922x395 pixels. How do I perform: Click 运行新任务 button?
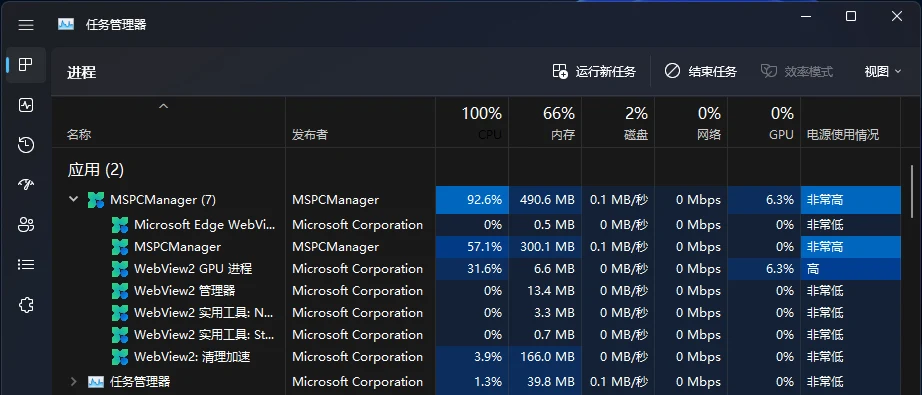click(x=594, y=72)
